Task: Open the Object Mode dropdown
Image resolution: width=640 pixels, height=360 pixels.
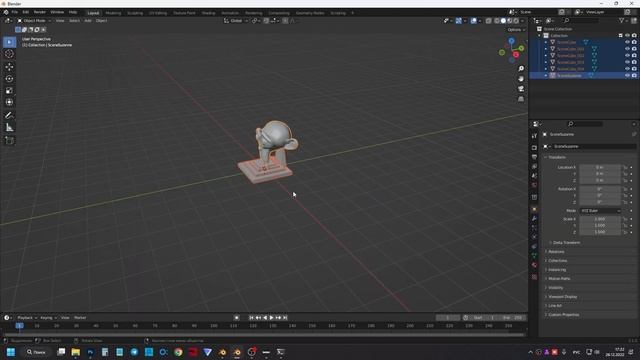Action: [x=34, y=20]
